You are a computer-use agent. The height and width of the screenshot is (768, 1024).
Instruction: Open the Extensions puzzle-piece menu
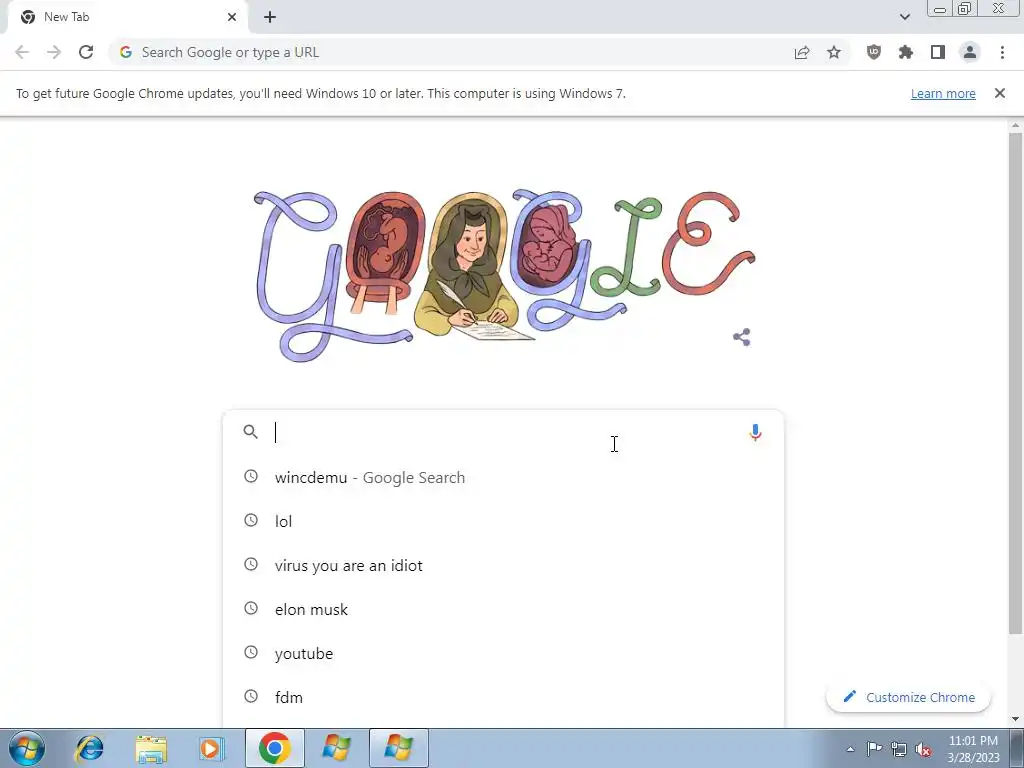(905, 52)
